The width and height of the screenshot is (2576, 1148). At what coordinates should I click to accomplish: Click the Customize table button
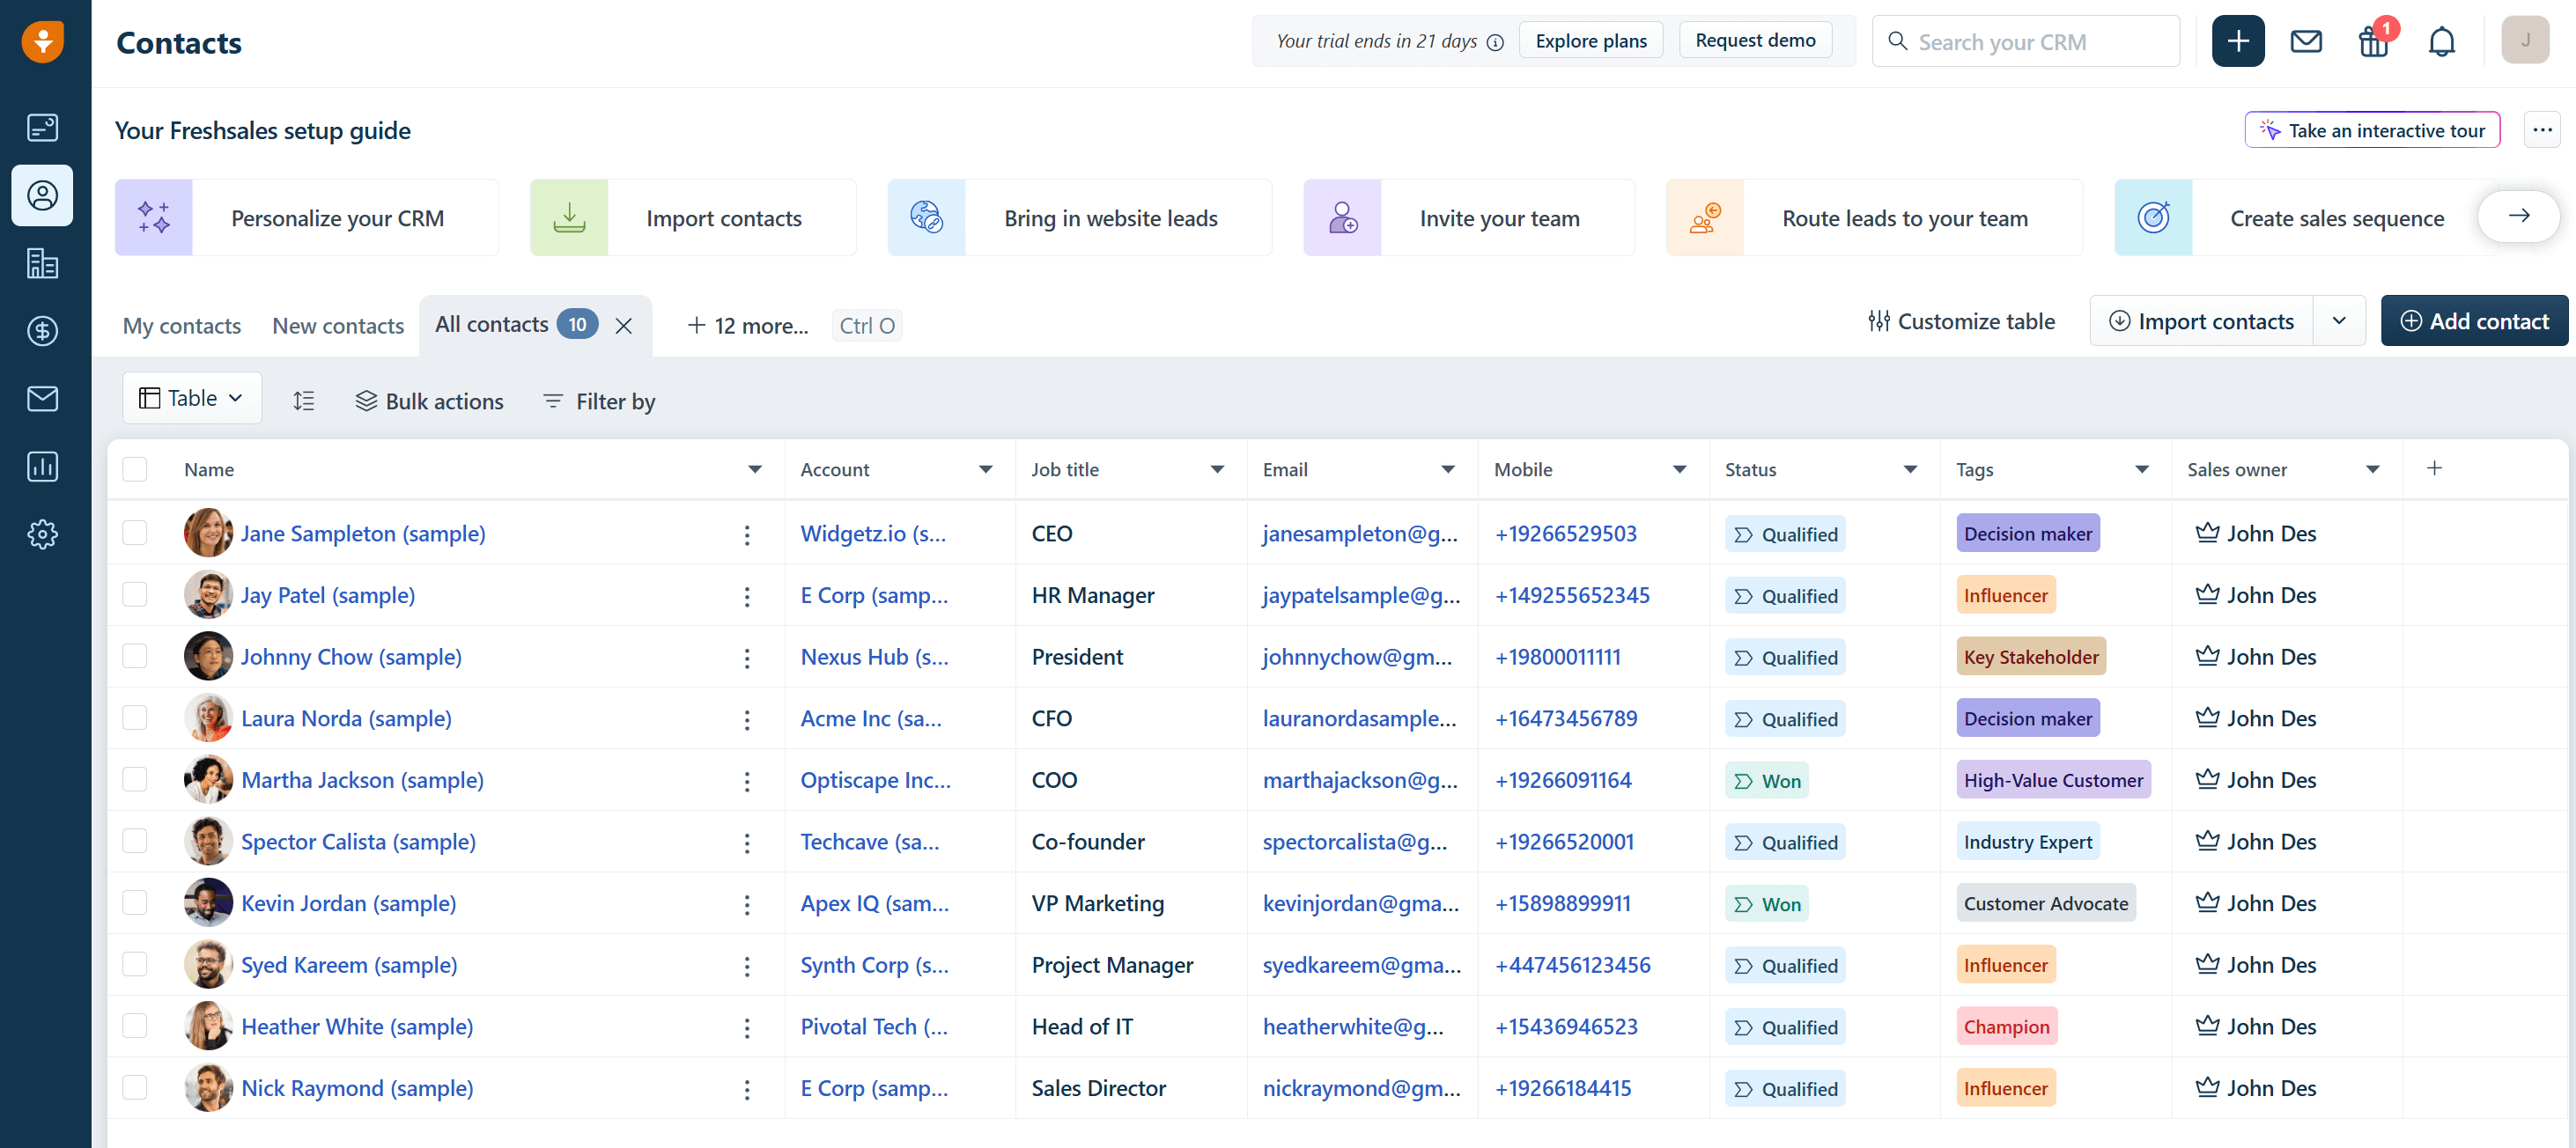(x=1962, y=321)
